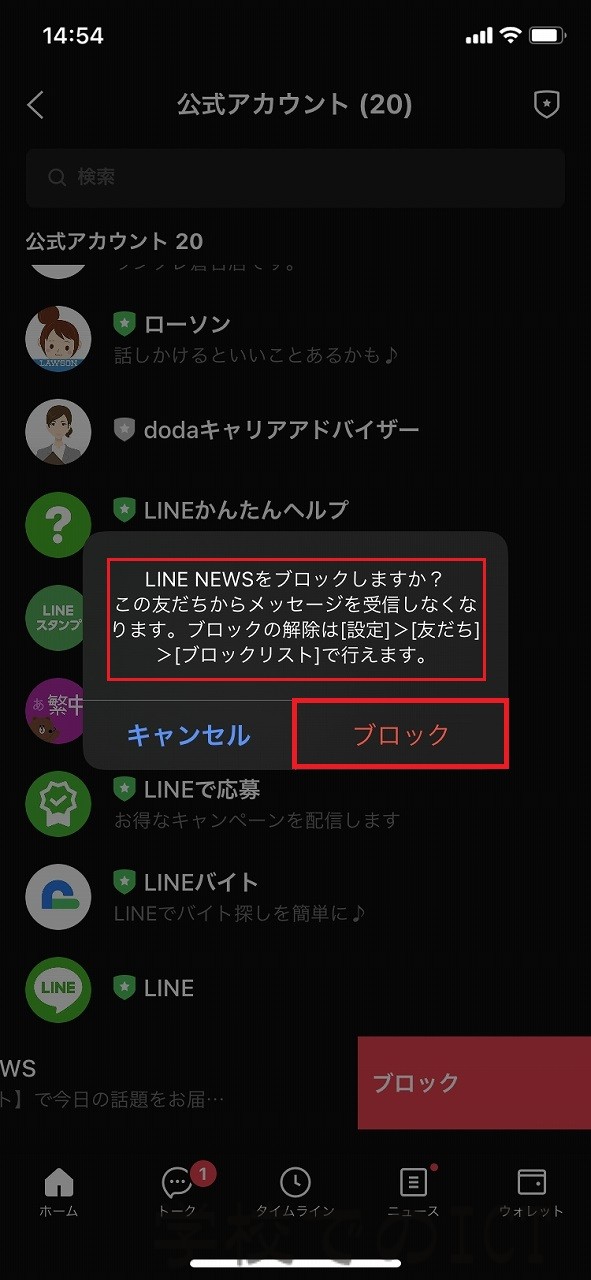Tap the LINEバイト avatar icon

tap(58, 895)
